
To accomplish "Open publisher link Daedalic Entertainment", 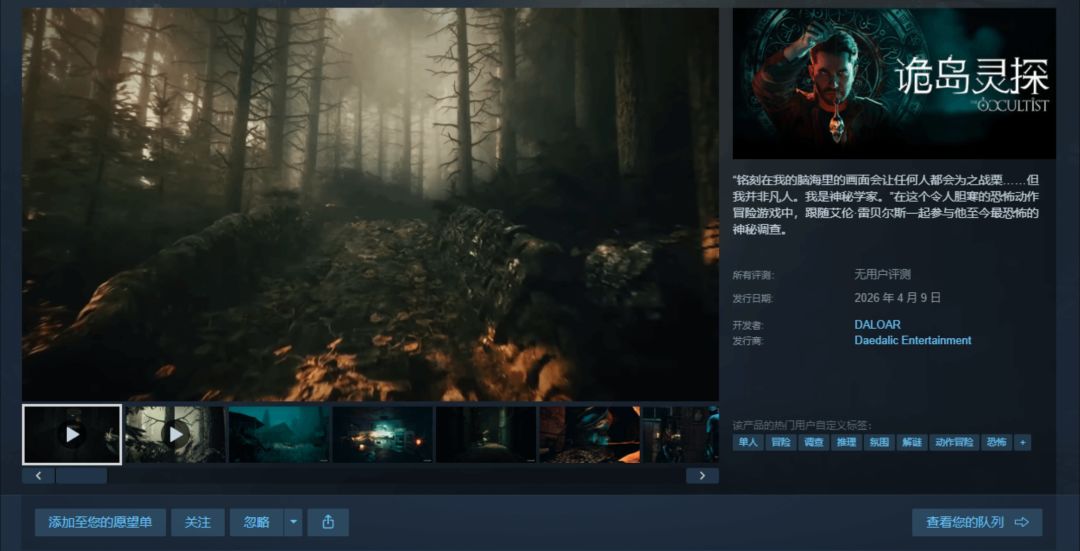I will coord(913,340).
